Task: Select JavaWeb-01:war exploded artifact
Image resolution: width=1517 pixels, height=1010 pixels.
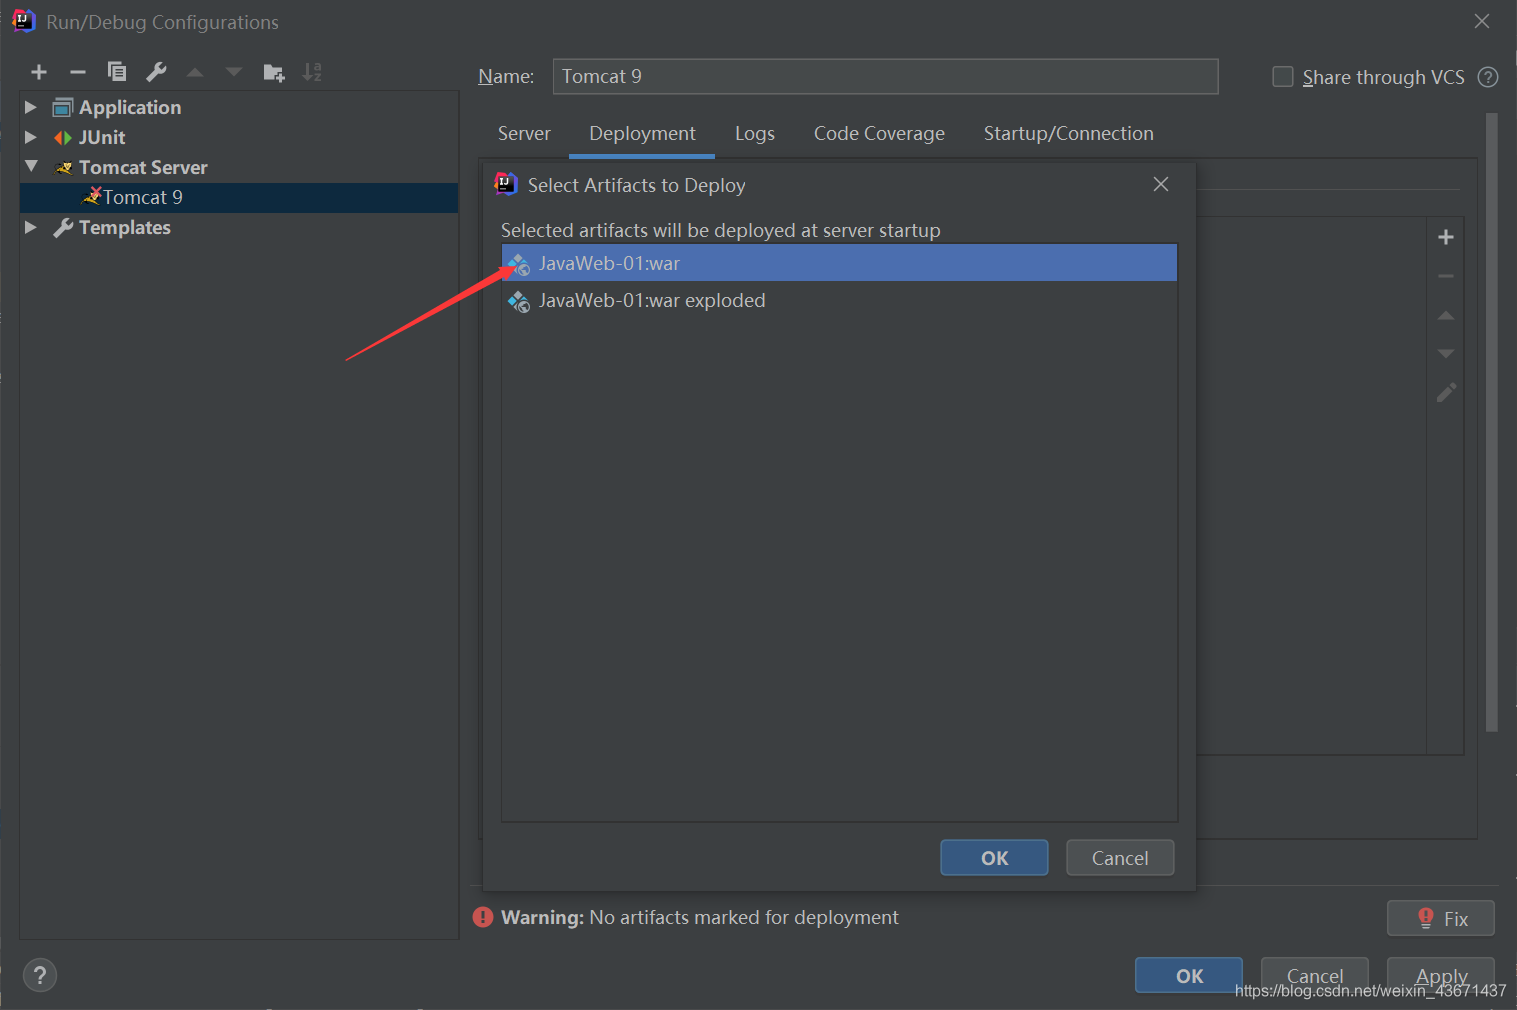Action: pos(839,300)
